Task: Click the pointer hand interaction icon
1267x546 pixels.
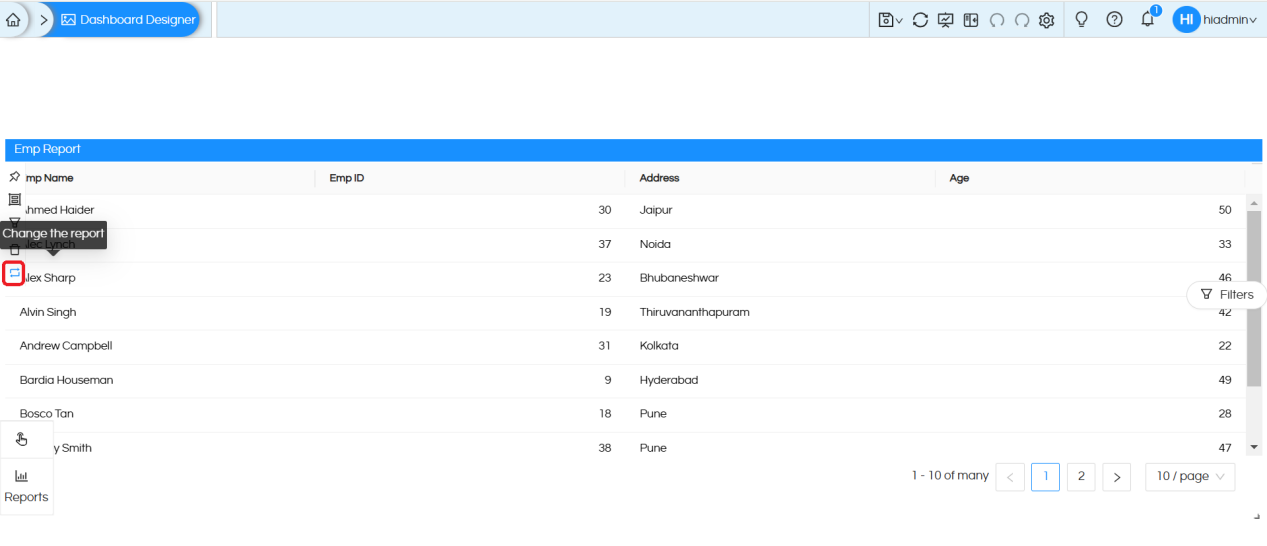Action: tap(22, 439)
